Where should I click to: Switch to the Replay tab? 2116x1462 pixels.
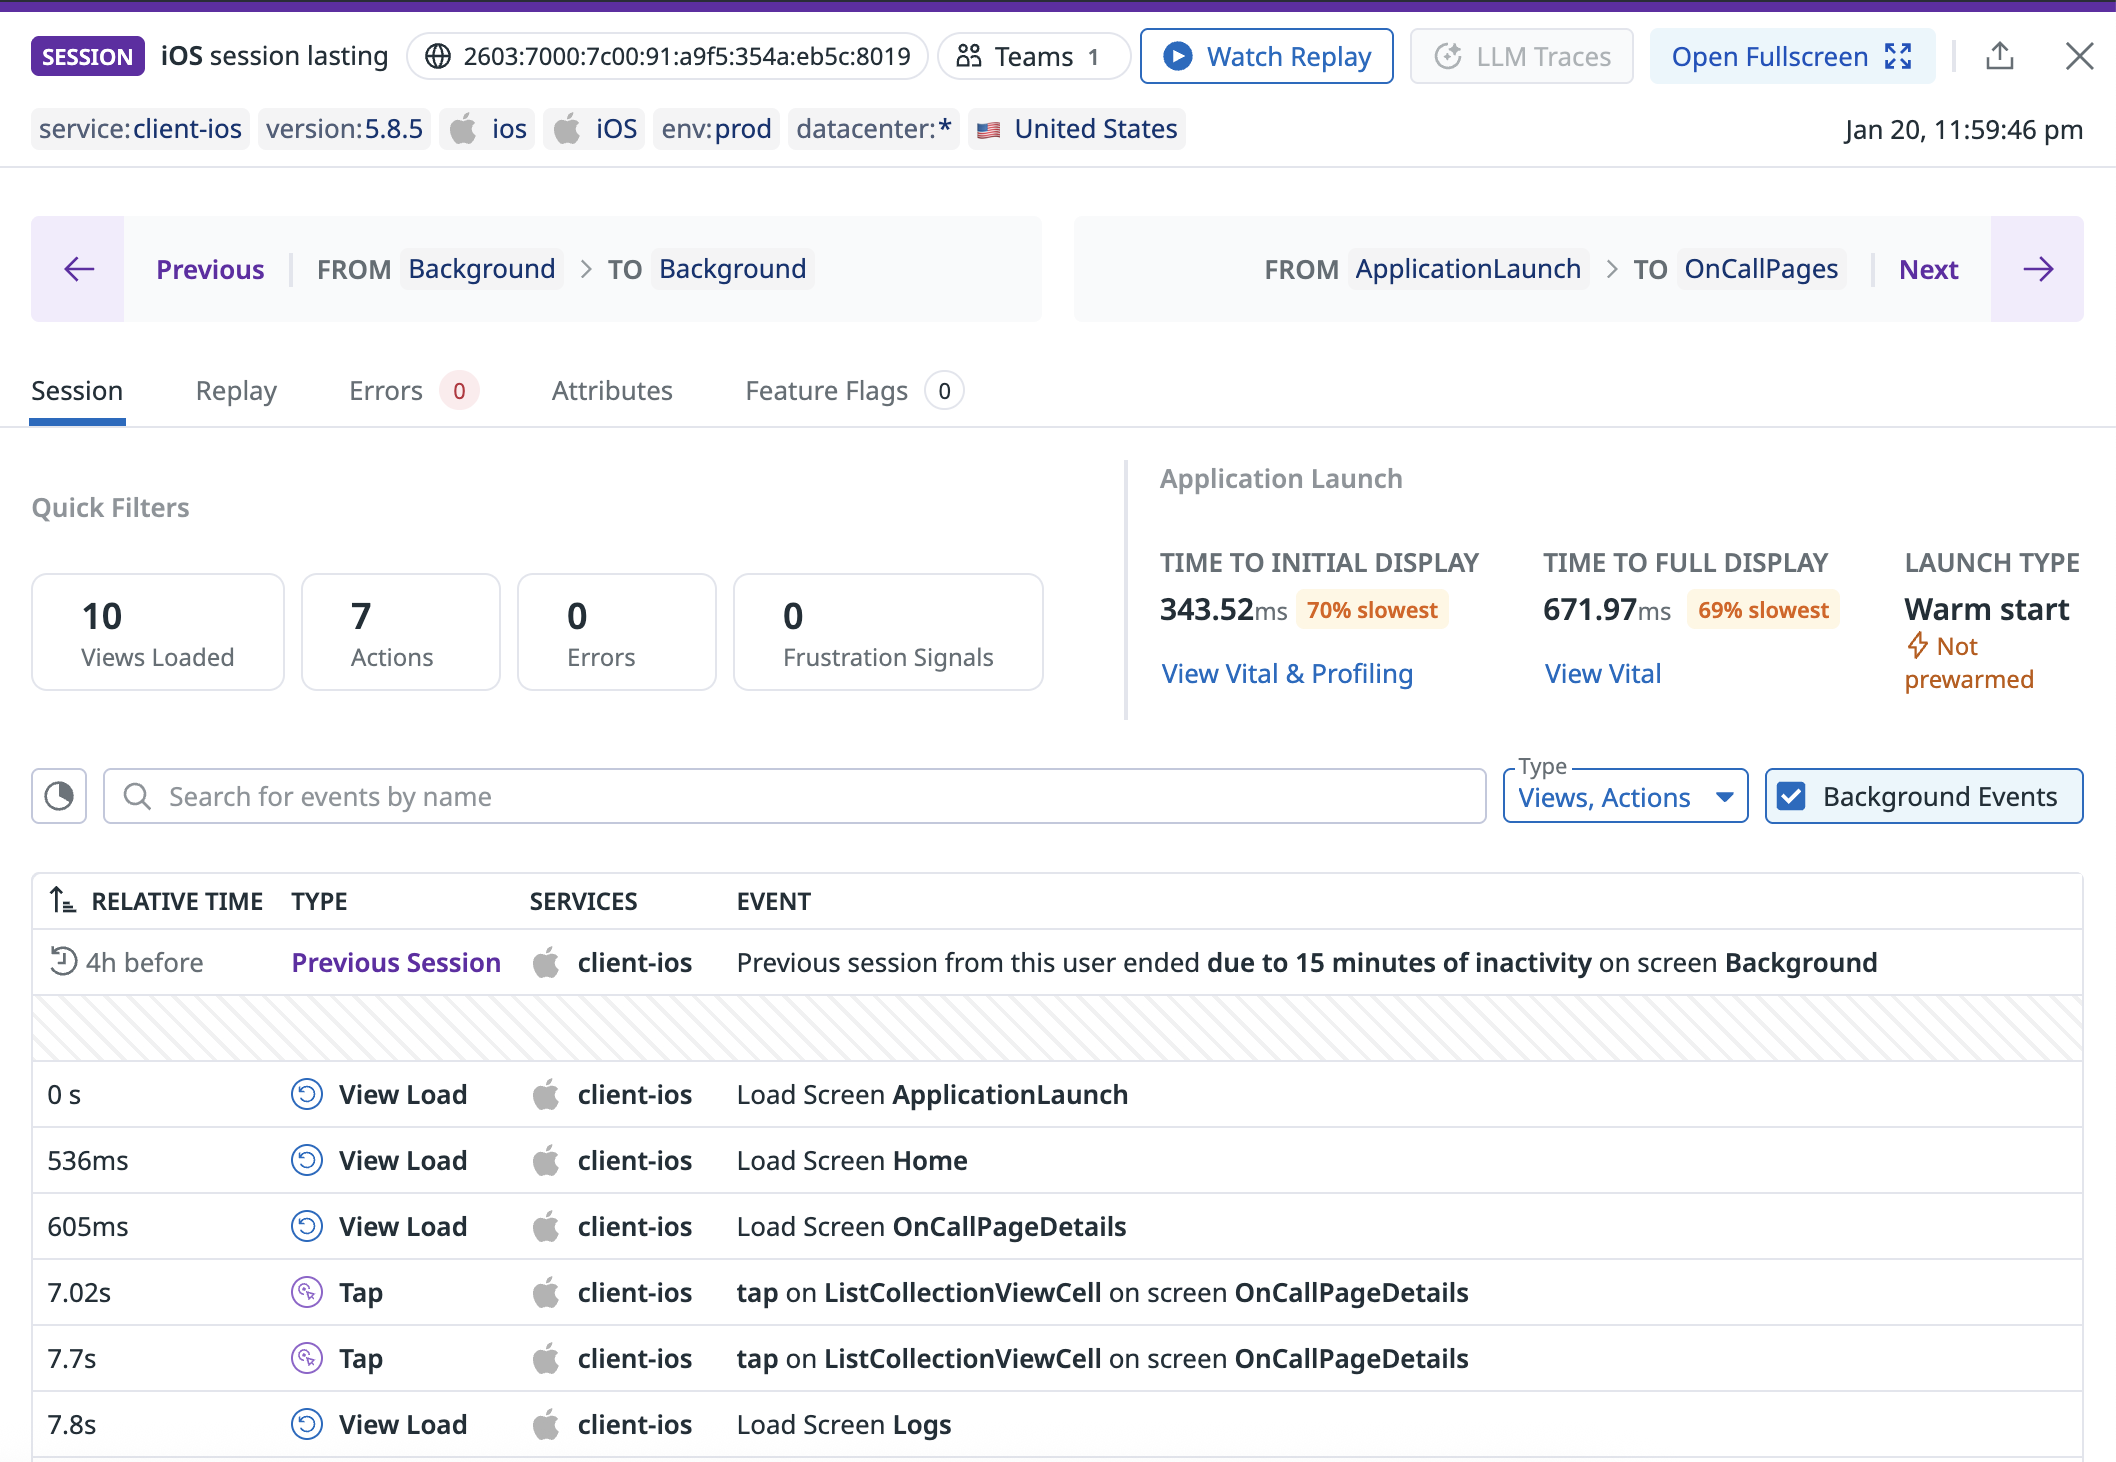(236, 391)
